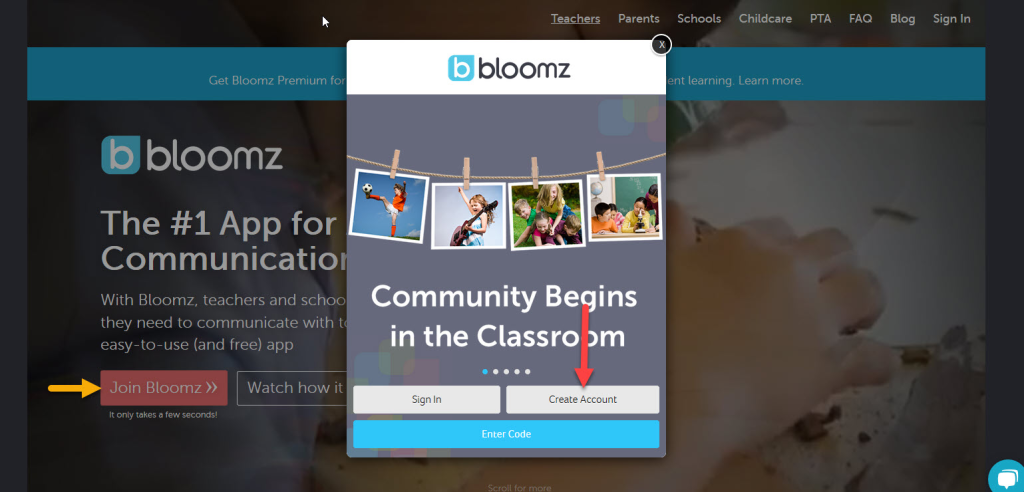
Task: Click the Bloomz logo icon in popup header
Action: pos(461,68)
